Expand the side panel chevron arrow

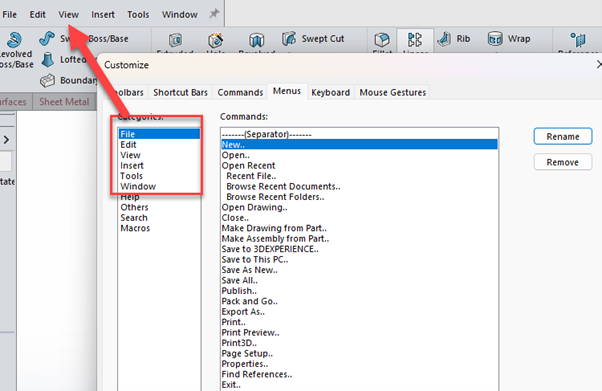tap(6, 139)
